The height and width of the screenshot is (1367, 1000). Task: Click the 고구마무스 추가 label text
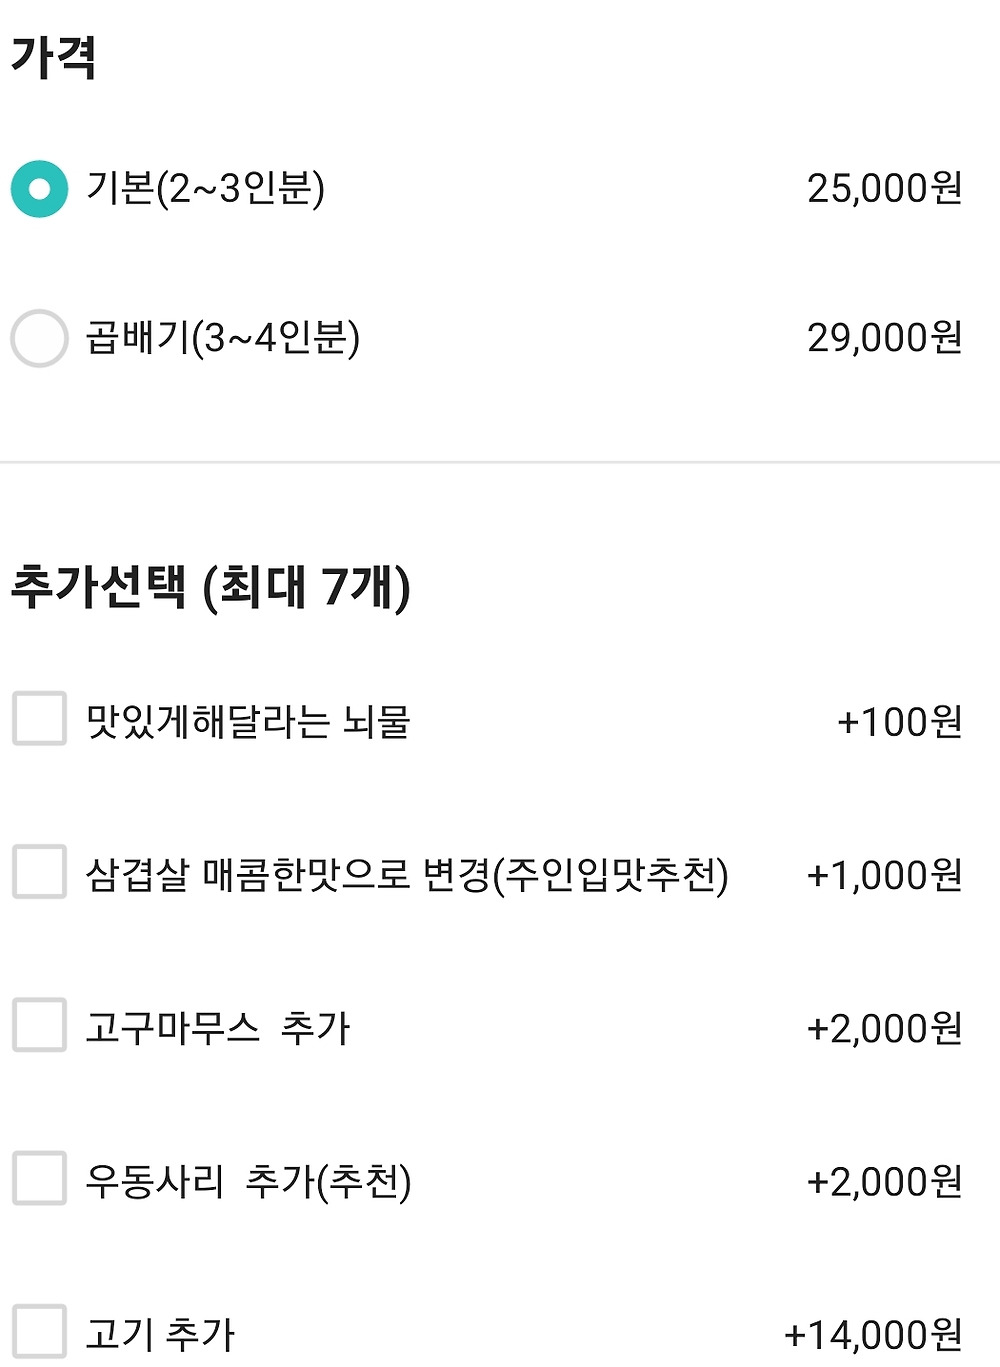click(x=217, y=1028)
